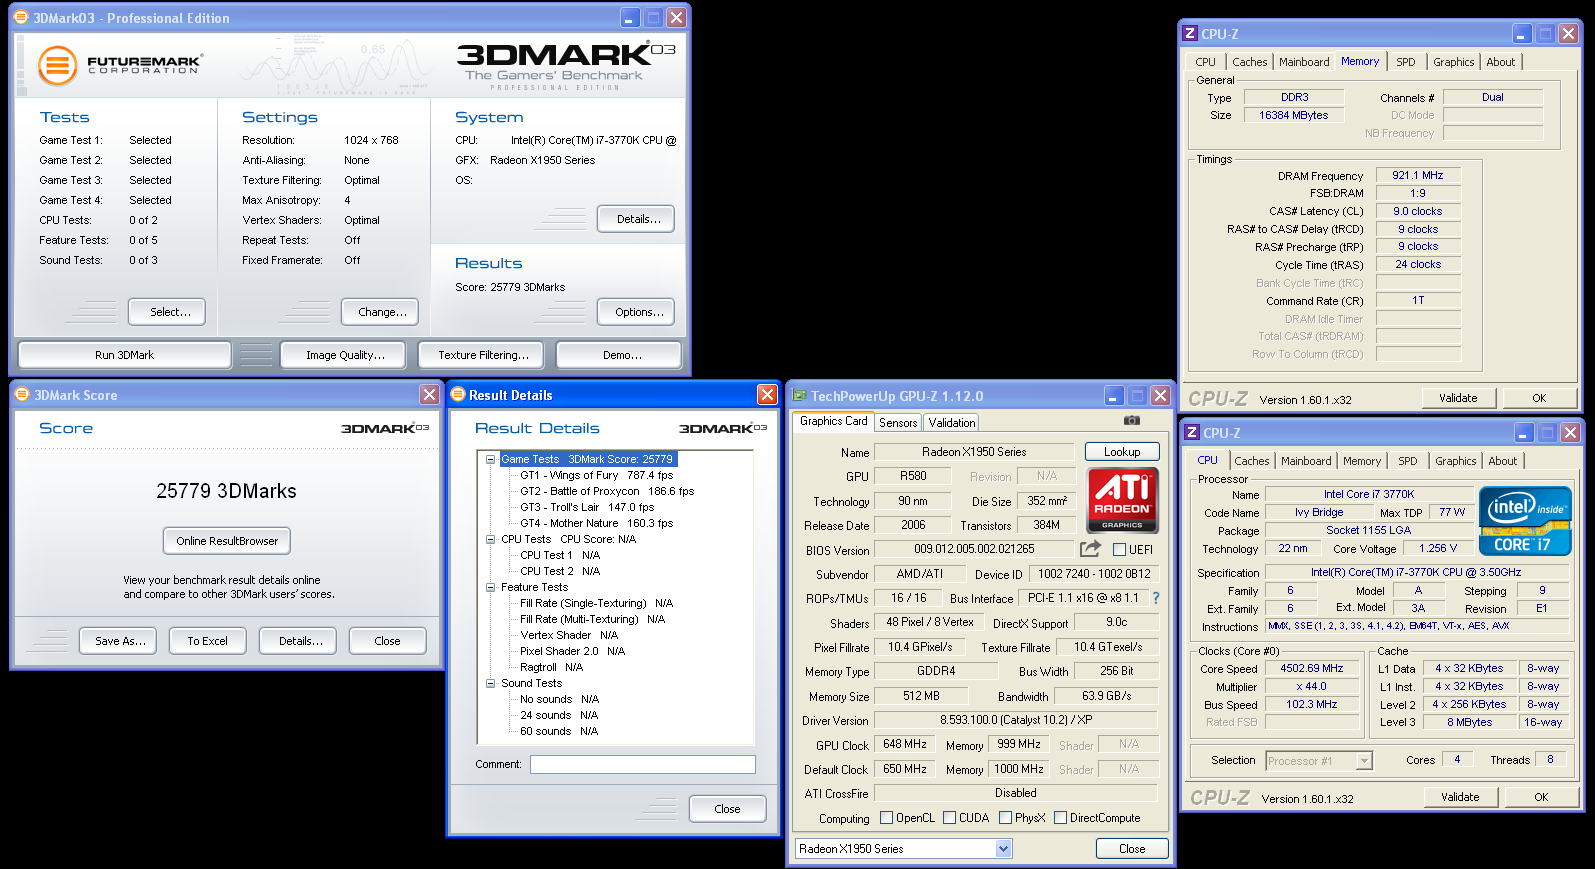Click the Z icon of the CPU-Z Memory window
1595x869 pixels.
[1190, 34]
